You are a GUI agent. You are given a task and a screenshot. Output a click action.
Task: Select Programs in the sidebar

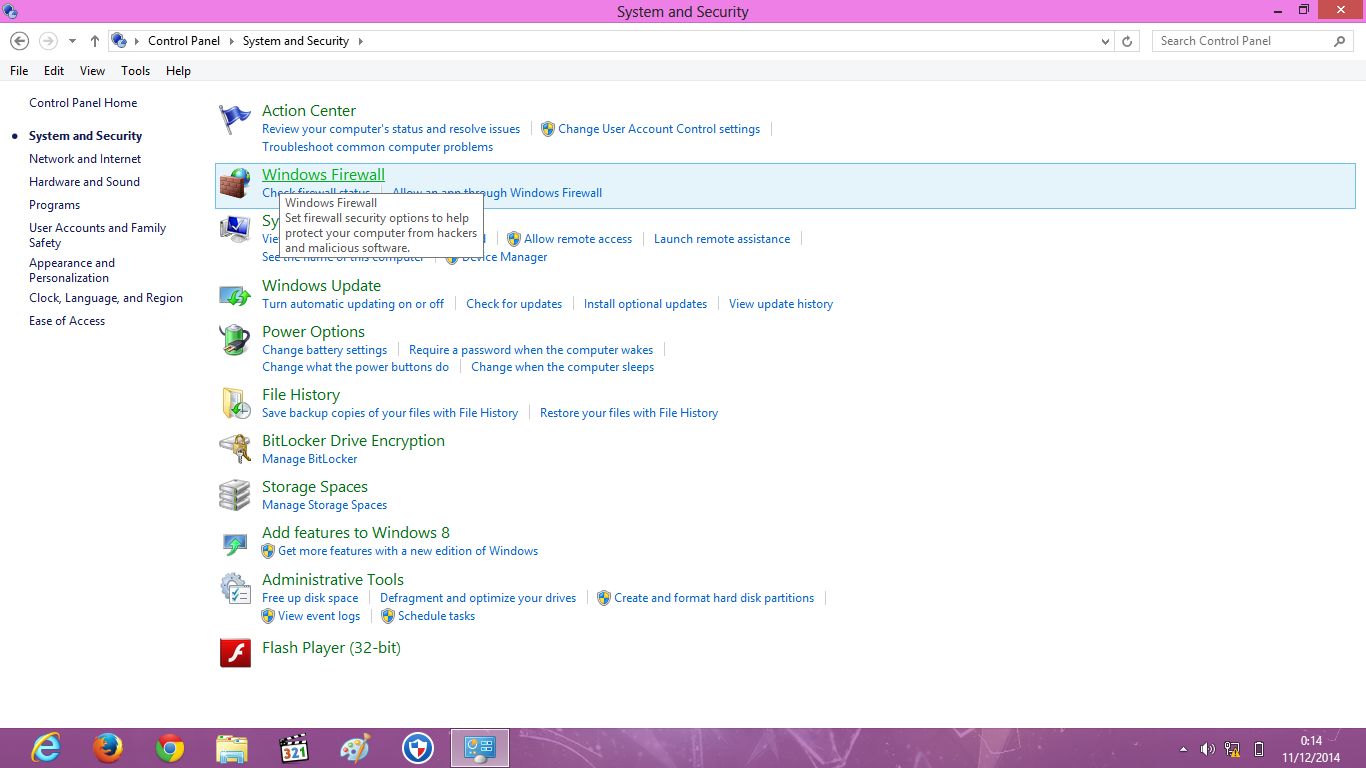tap(54, 205)
